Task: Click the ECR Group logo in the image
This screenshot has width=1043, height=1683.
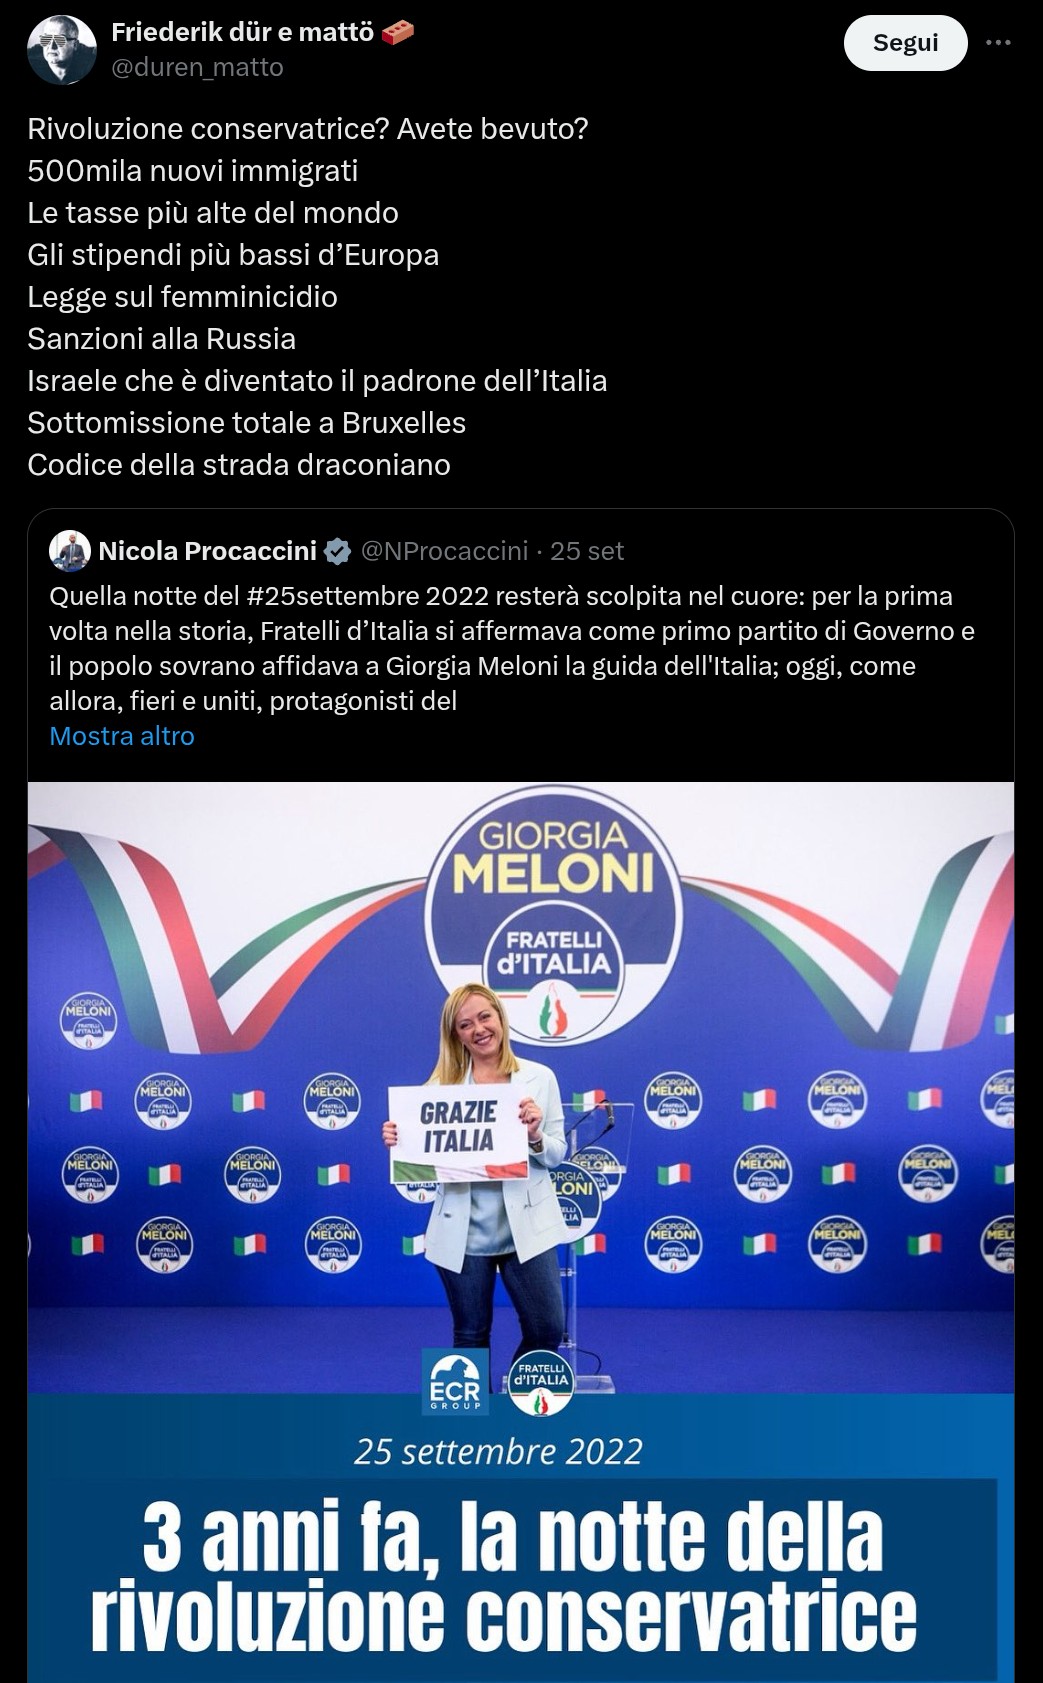Action: (x=455, y=1381)
